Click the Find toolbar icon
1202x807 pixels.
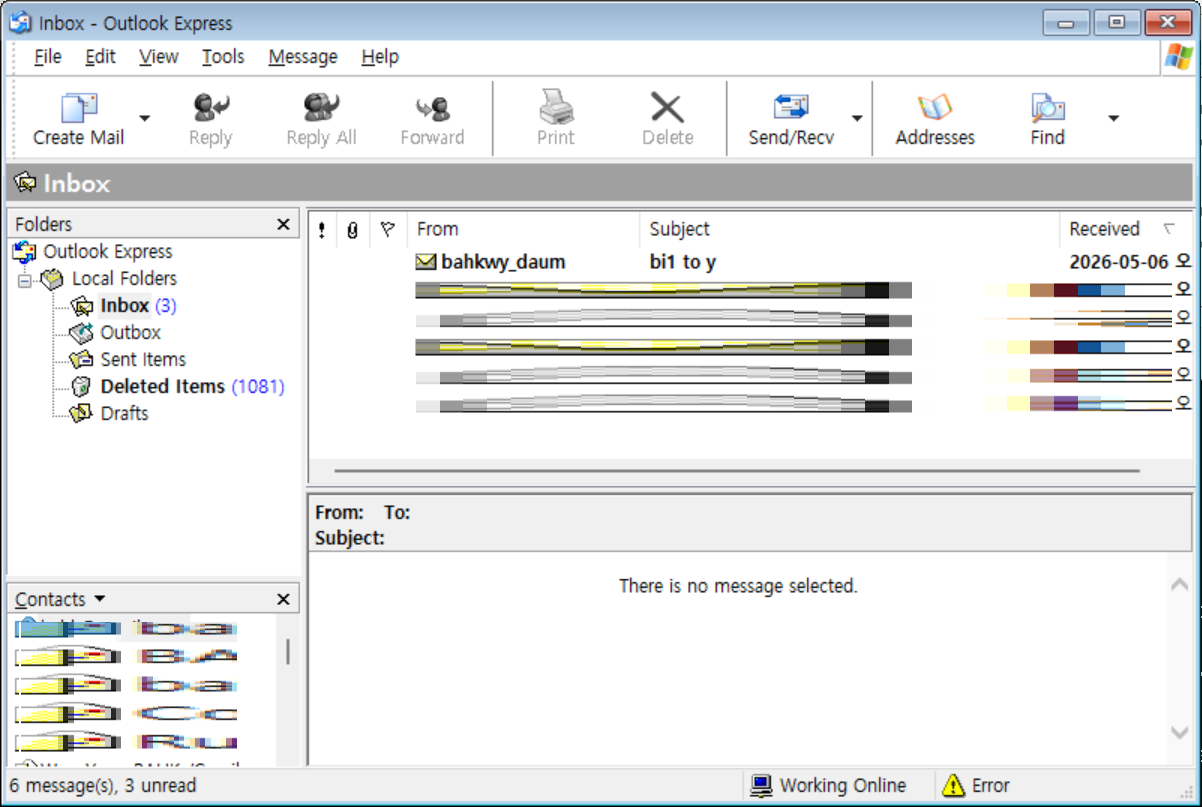pyautogui.click(x=1047, y=107)
